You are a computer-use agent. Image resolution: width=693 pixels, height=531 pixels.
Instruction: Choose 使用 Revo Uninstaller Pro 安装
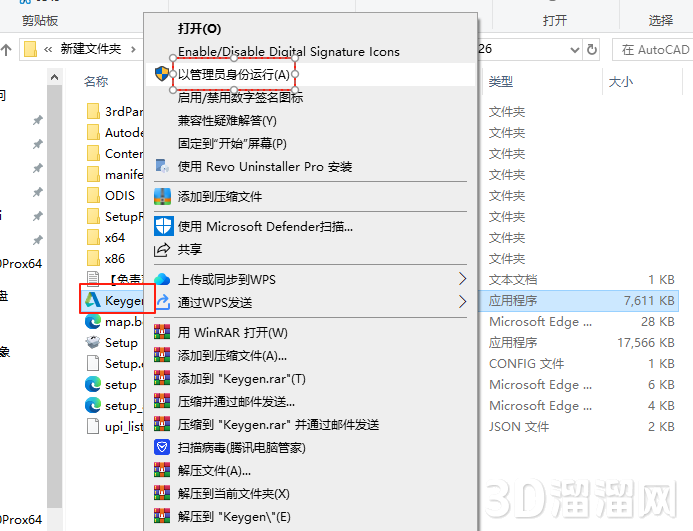(x=265, y=167)
